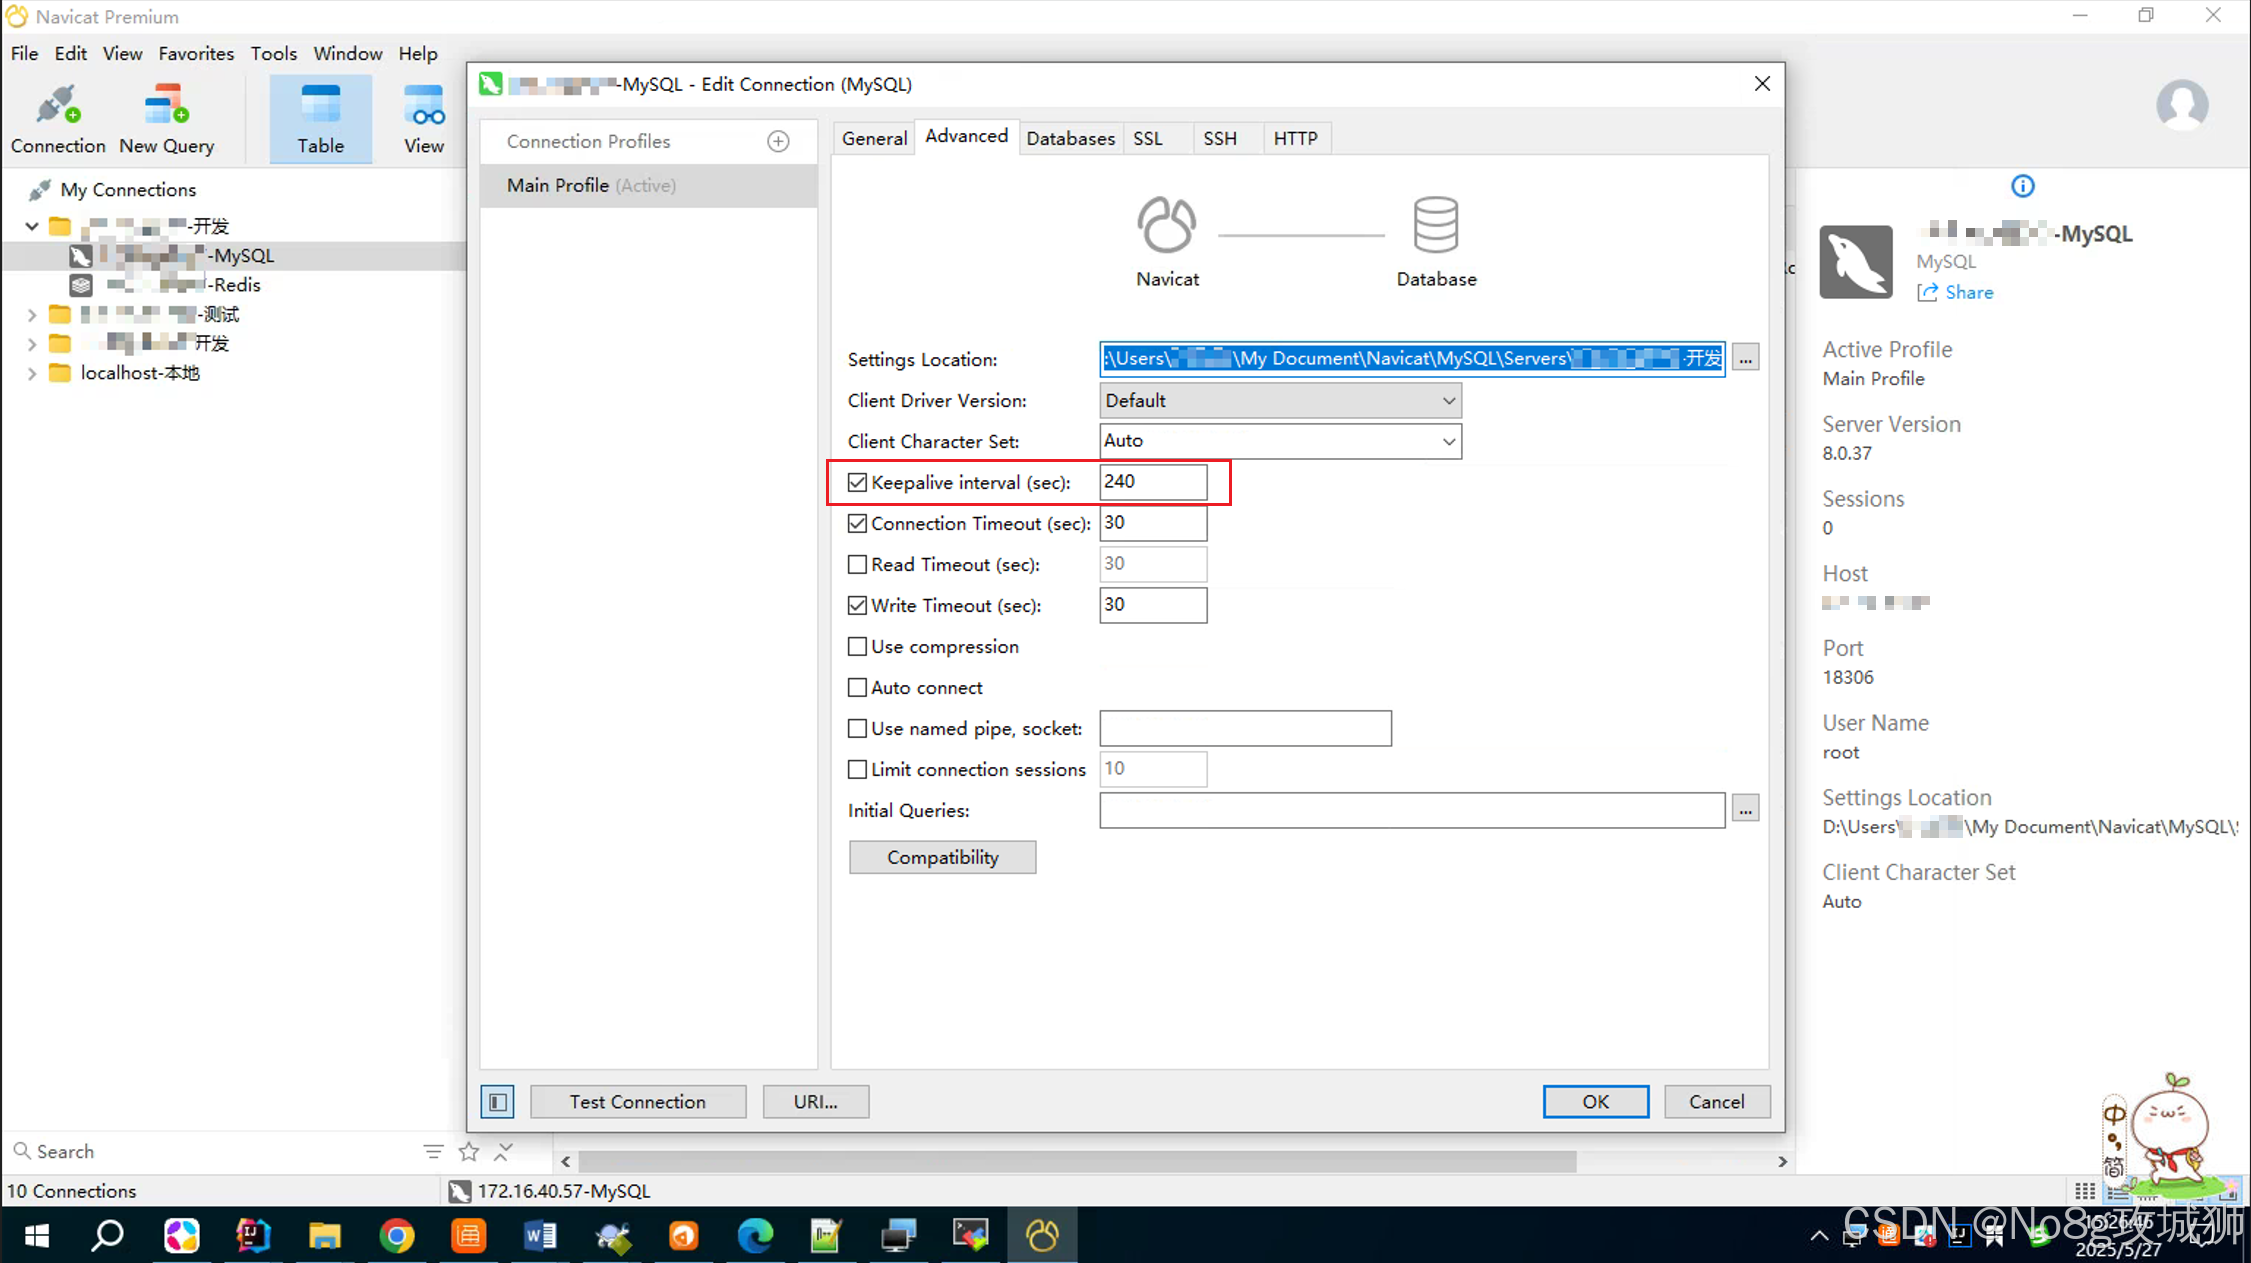Image resolution: width=2251 pixels, height=1263 pixels.
Task: Click the user avatar profile icon
Action: (2181, 104)
